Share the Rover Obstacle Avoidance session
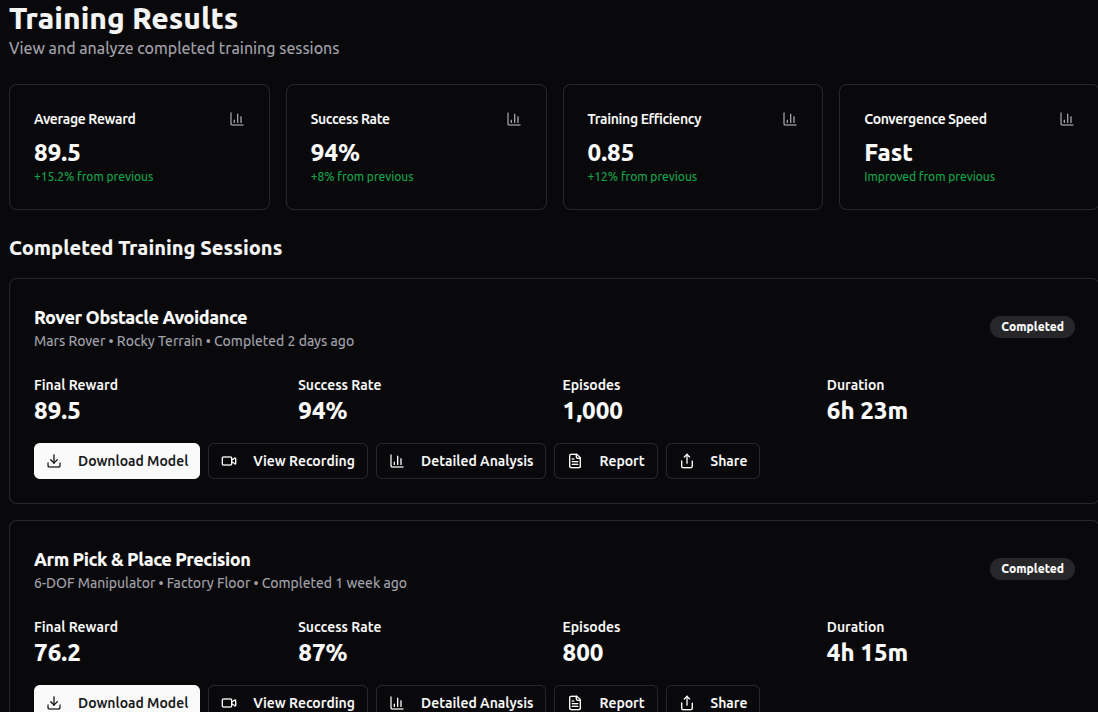 point(713,461)
